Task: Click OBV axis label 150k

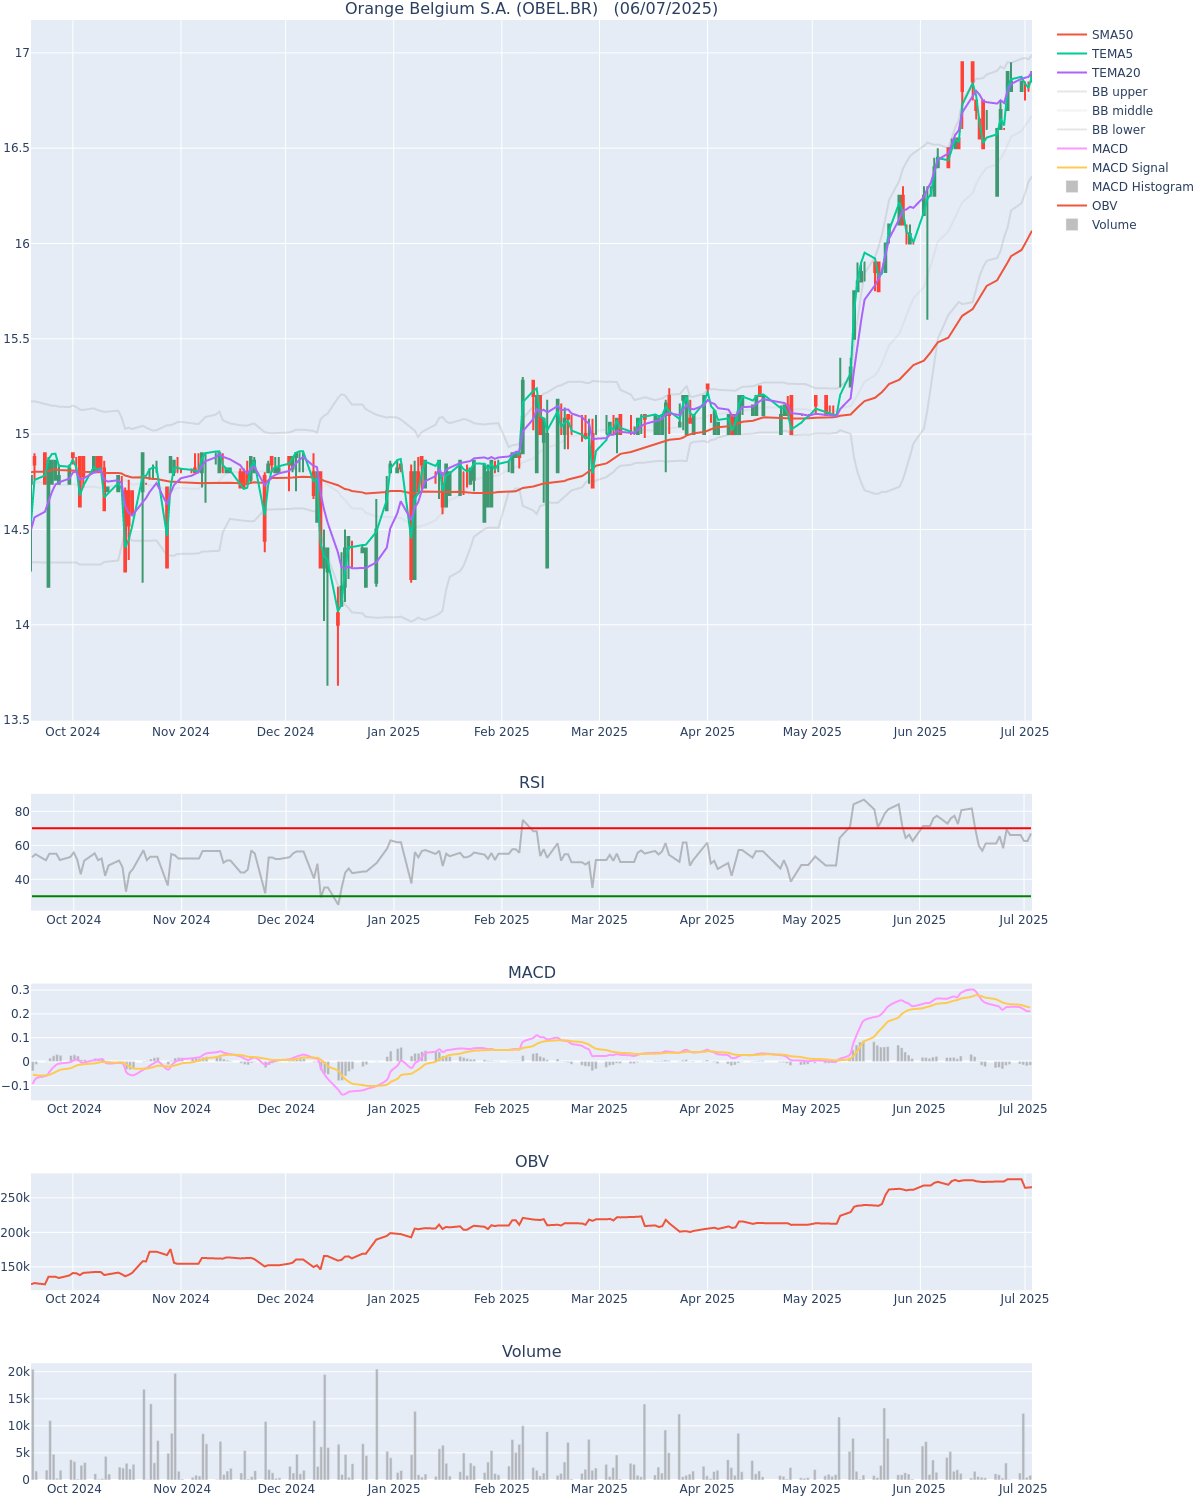Action: click(x=15, y=1267)
